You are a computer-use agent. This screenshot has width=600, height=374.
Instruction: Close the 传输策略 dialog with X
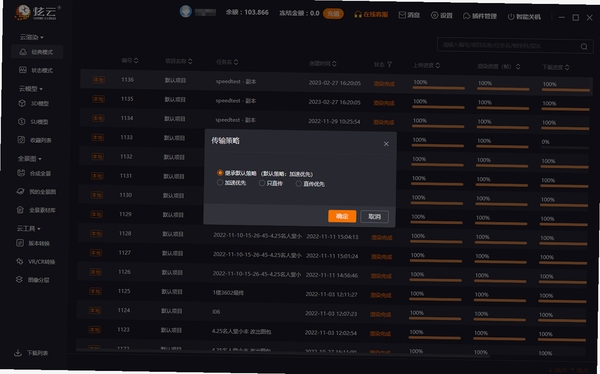(386, 144)
